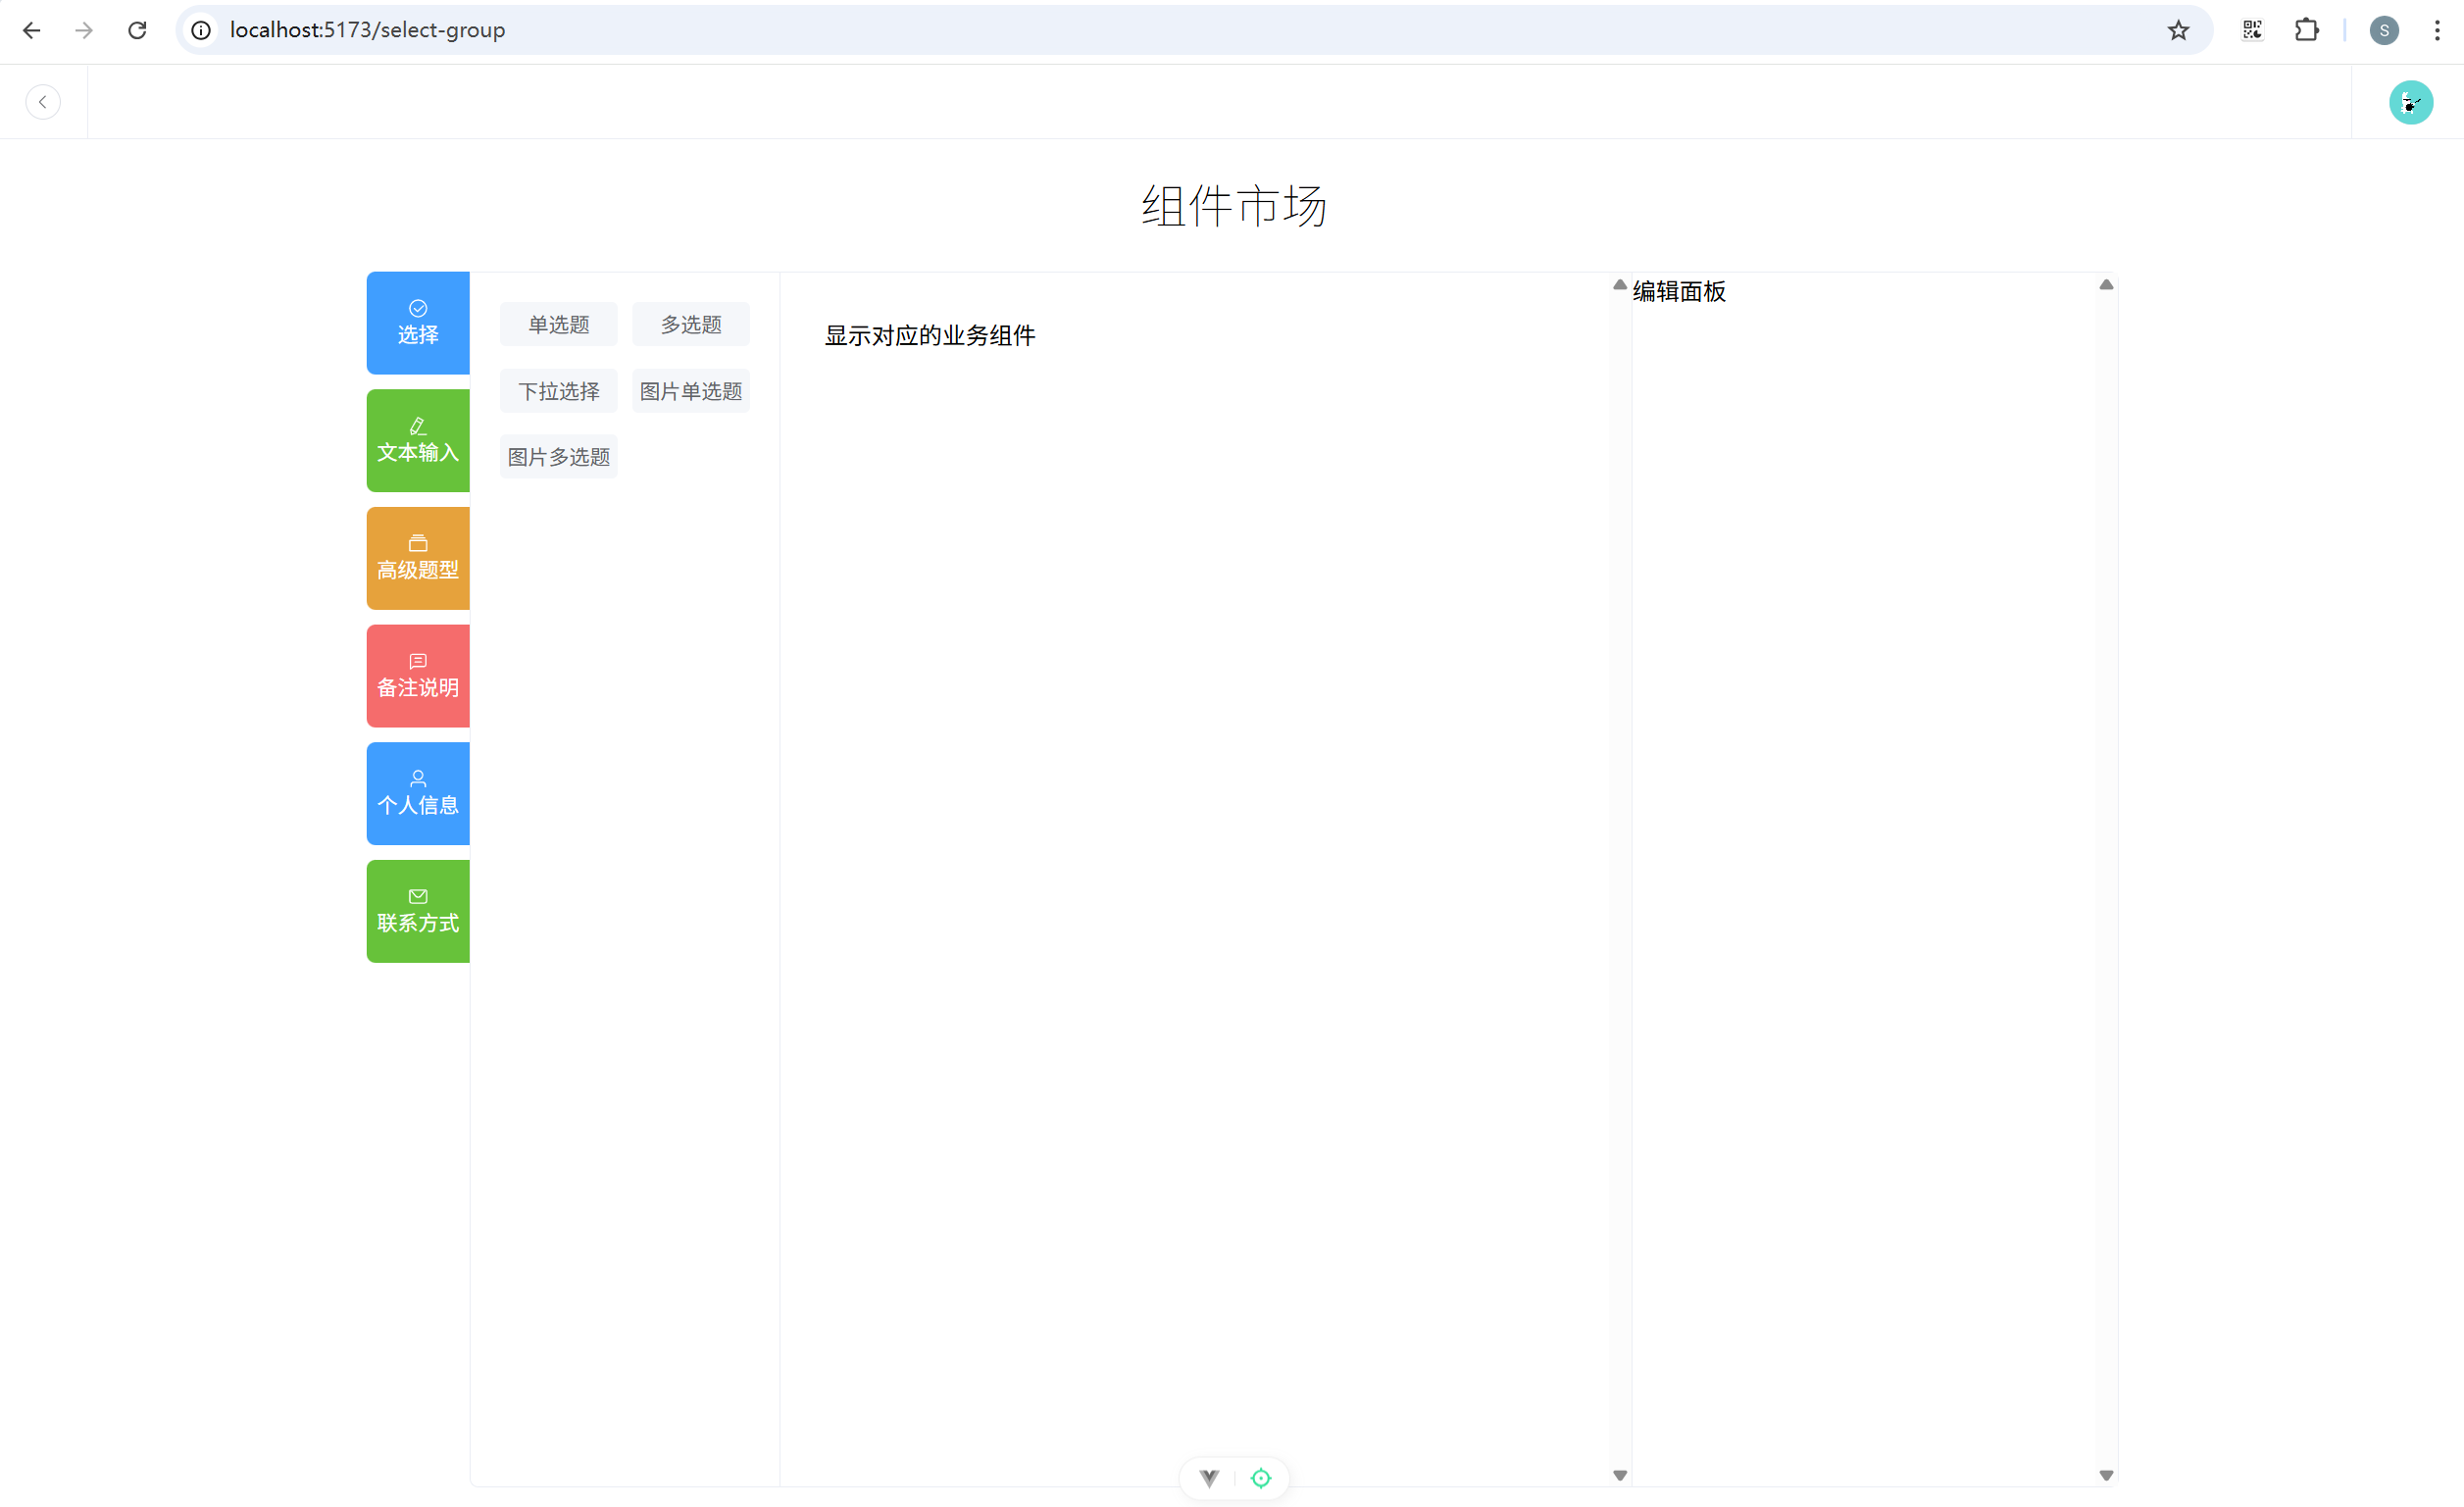The image size is (2464, 1507).
Task: Open Vue DevTools floating icon
Action: [1209, 1478]
